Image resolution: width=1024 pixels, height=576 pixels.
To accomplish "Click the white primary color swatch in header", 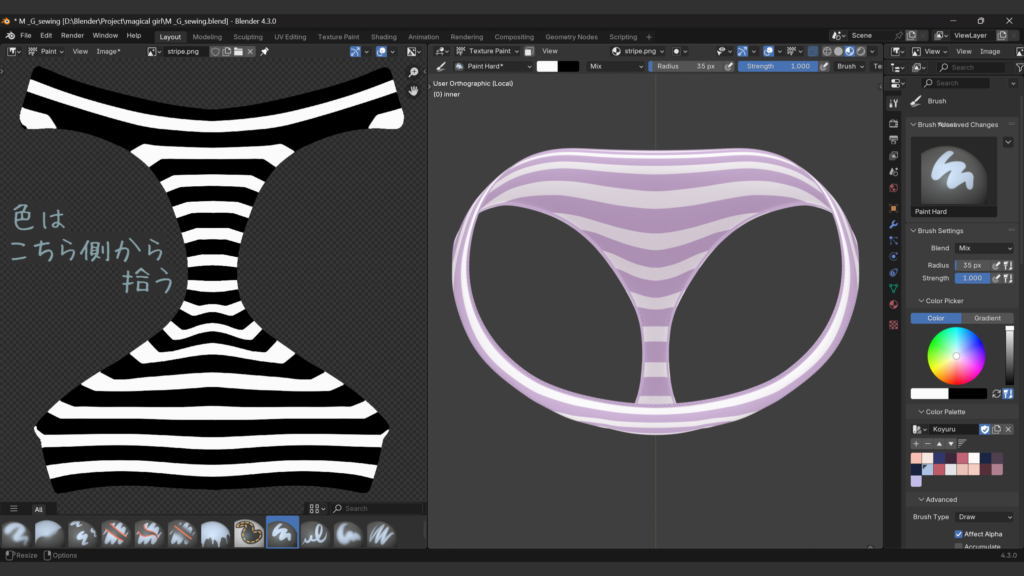I will 547,66.
